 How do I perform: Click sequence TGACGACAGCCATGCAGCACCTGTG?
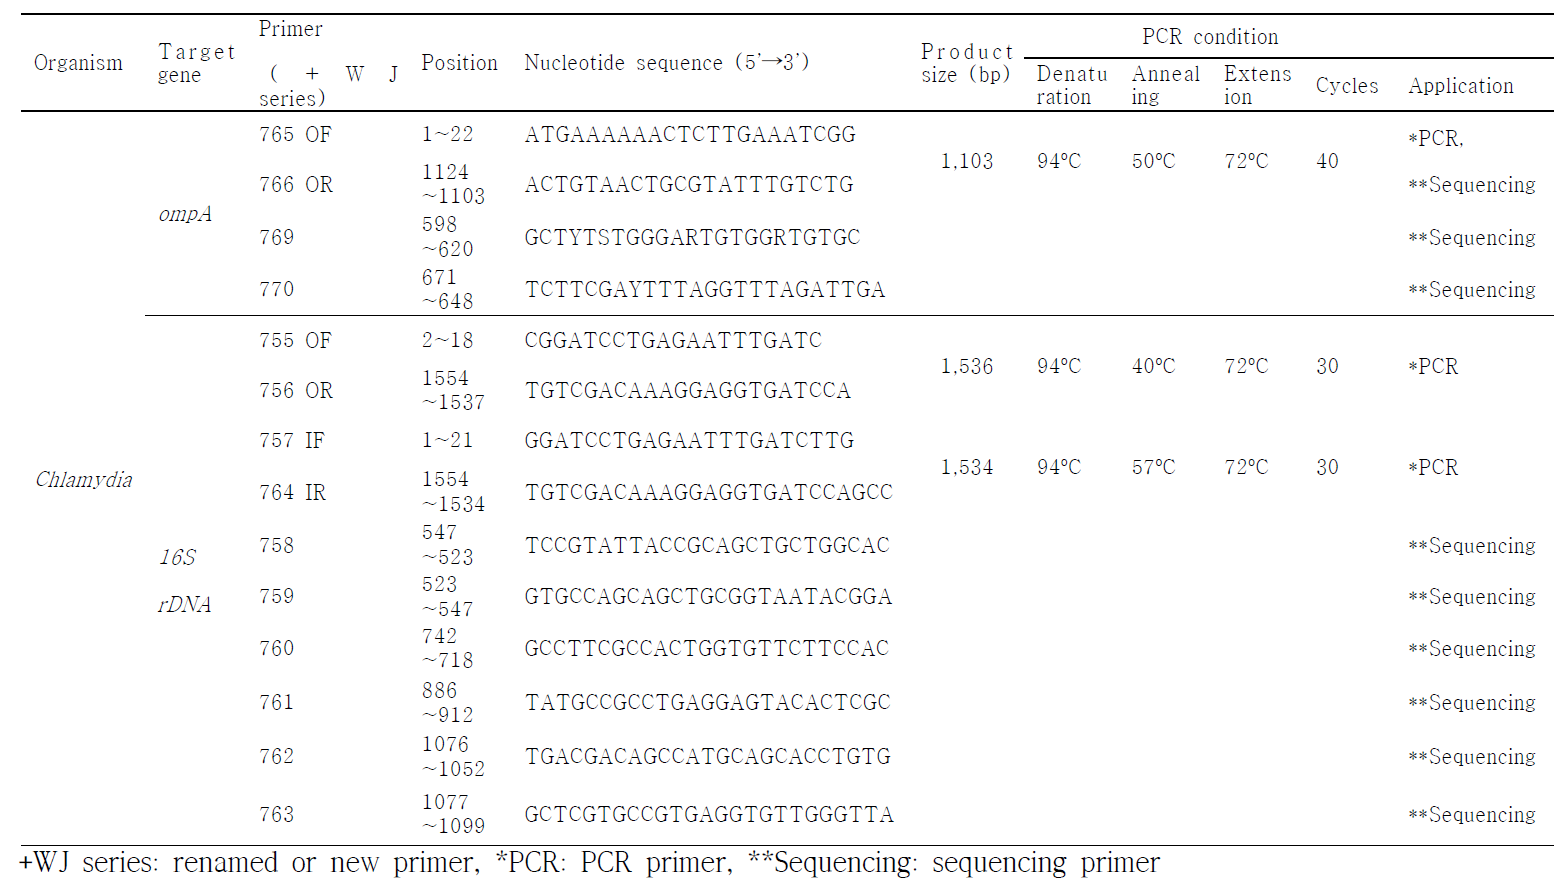pyautogui.click(x=708, y=757)
